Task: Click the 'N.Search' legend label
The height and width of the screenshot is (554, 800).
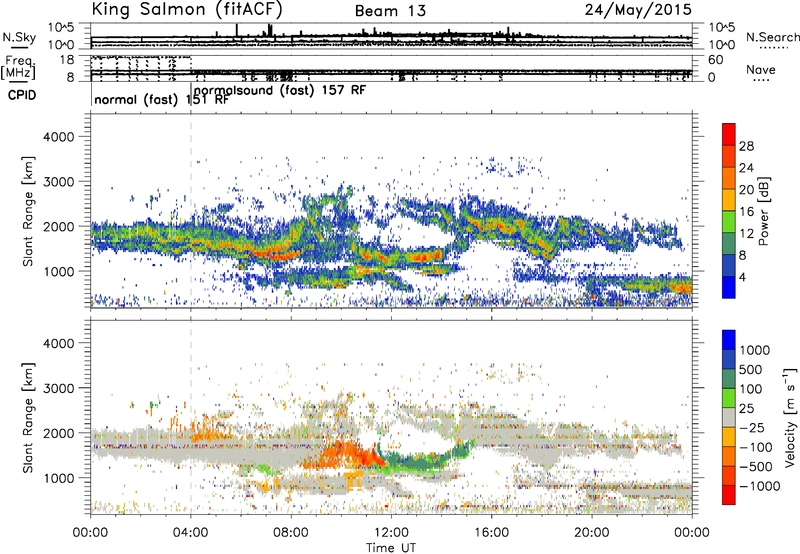Action: pos(773,37)
